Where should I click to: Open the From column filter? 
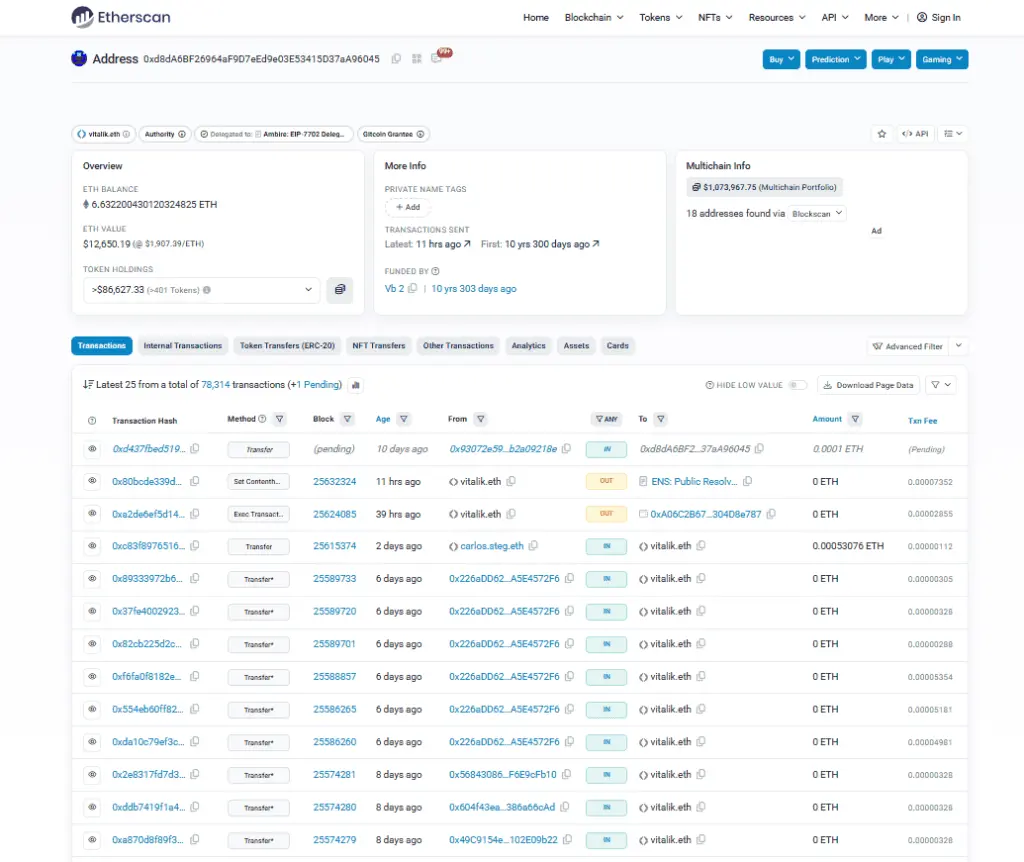tap(481, 419)
